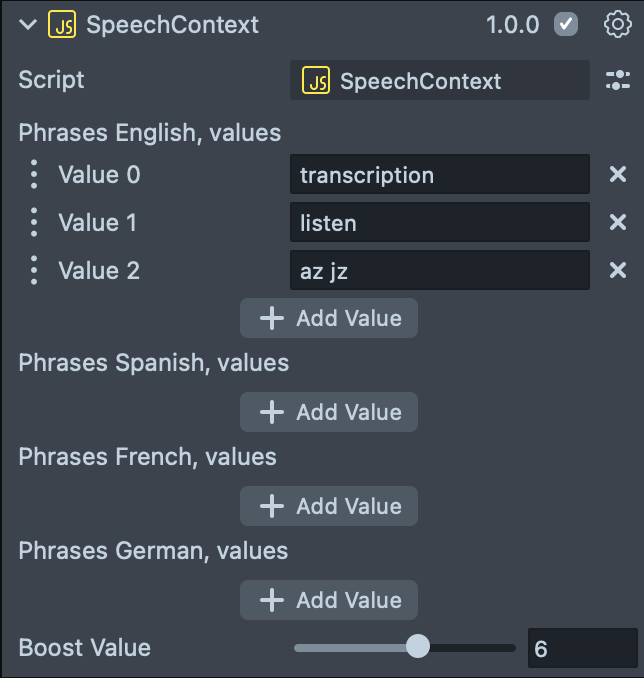Viewport: 644px width, 678px height.
Task: Collapse the SpeechContext component section
Action: 28,25
